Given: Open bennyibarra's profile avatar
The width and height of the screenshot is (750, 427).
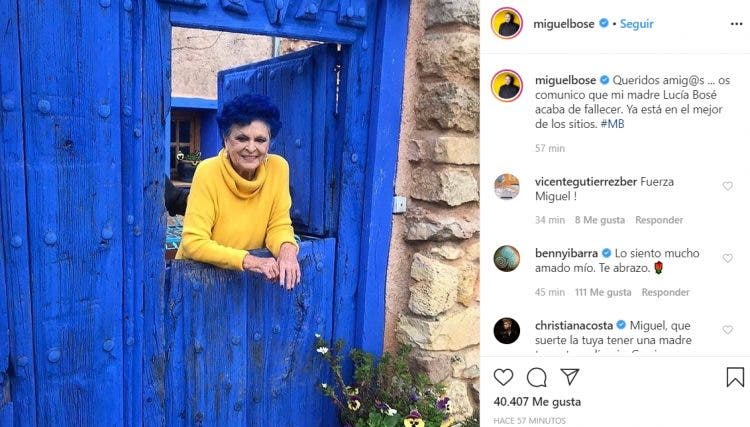Looking at the screenshot, I should (x=507, y=259).
